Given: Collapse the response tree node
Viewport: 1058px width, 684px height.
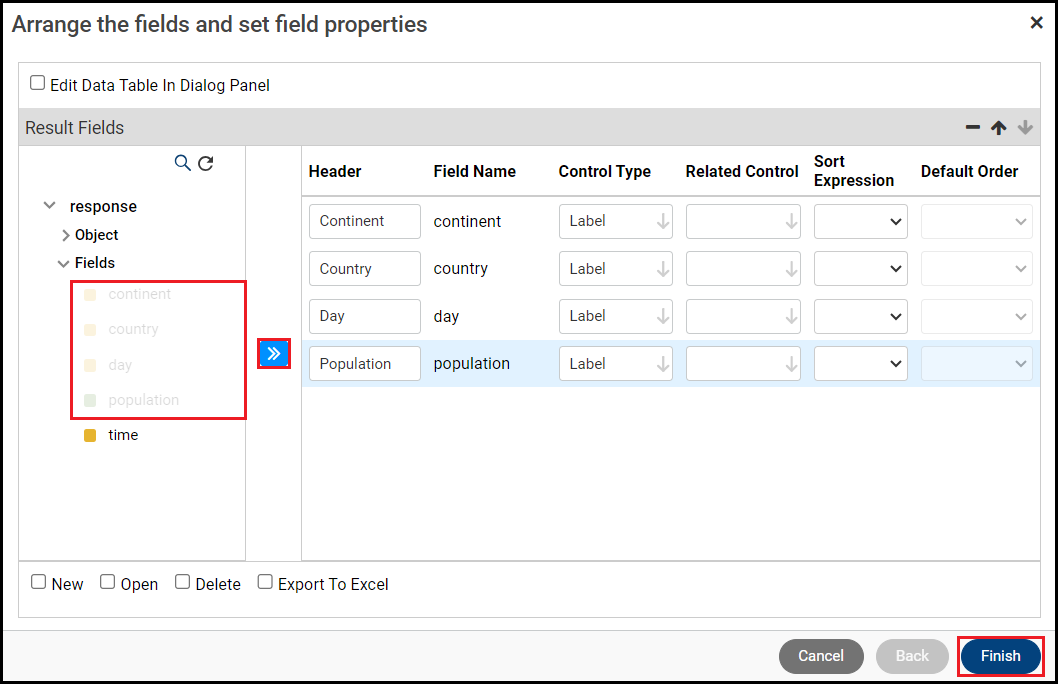Looking at the screenshot, I should [50, 206].
